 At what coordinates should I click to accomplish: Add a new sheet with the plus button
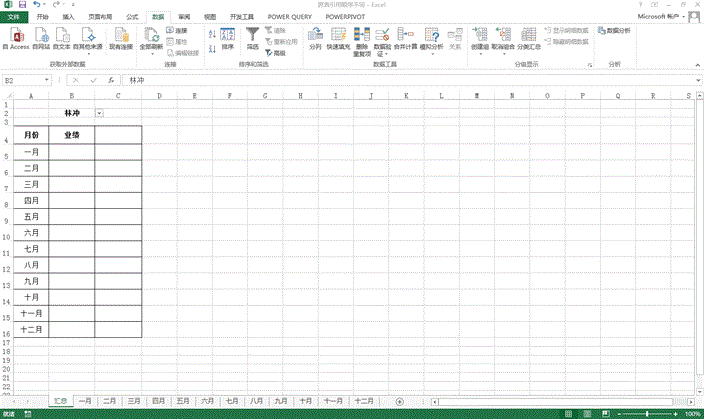coord(399,400)
